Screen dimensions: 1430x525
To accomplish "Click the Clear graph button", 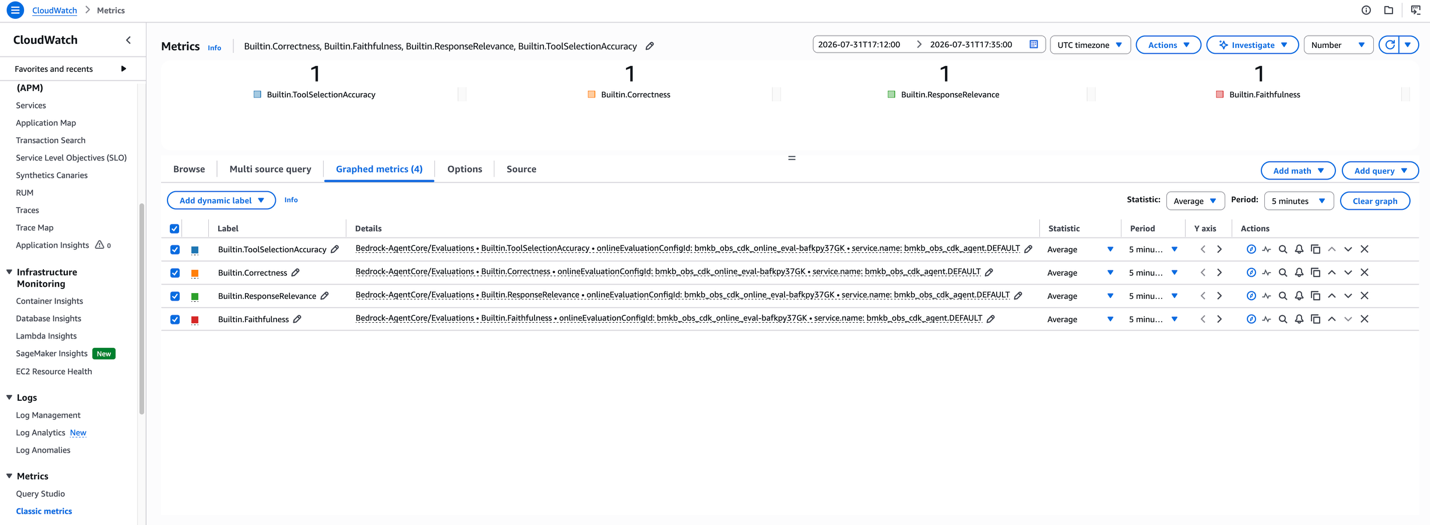I will (1375, 201).
